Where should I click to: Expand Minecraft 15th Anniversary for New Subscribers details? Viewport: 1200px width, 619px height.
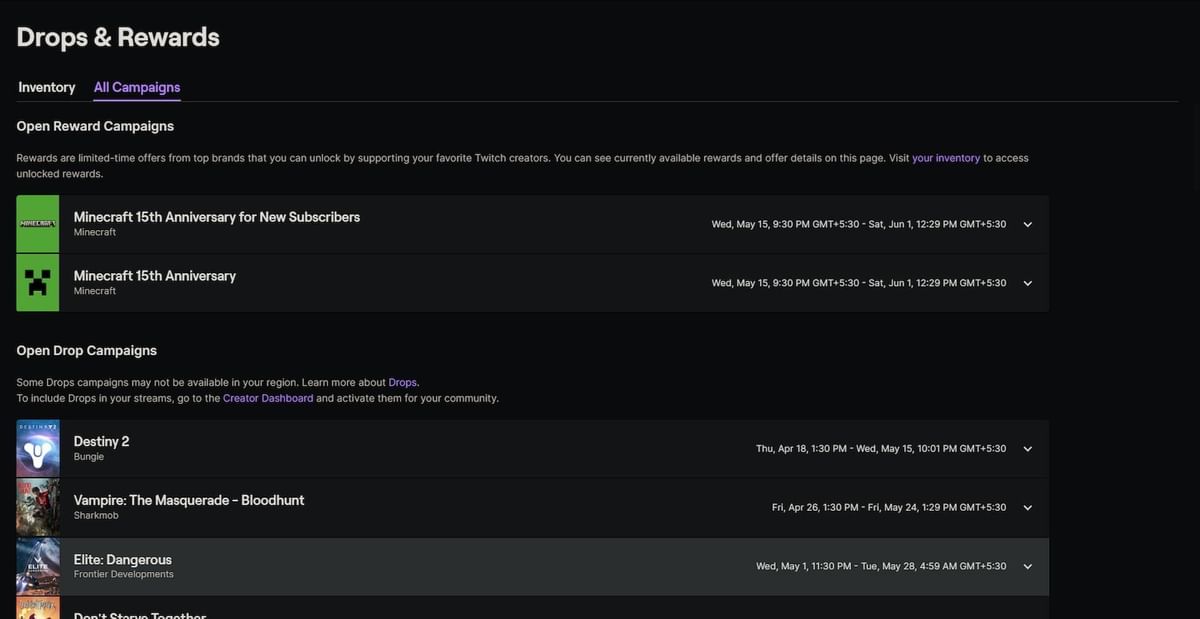[x=1027, y=224]
